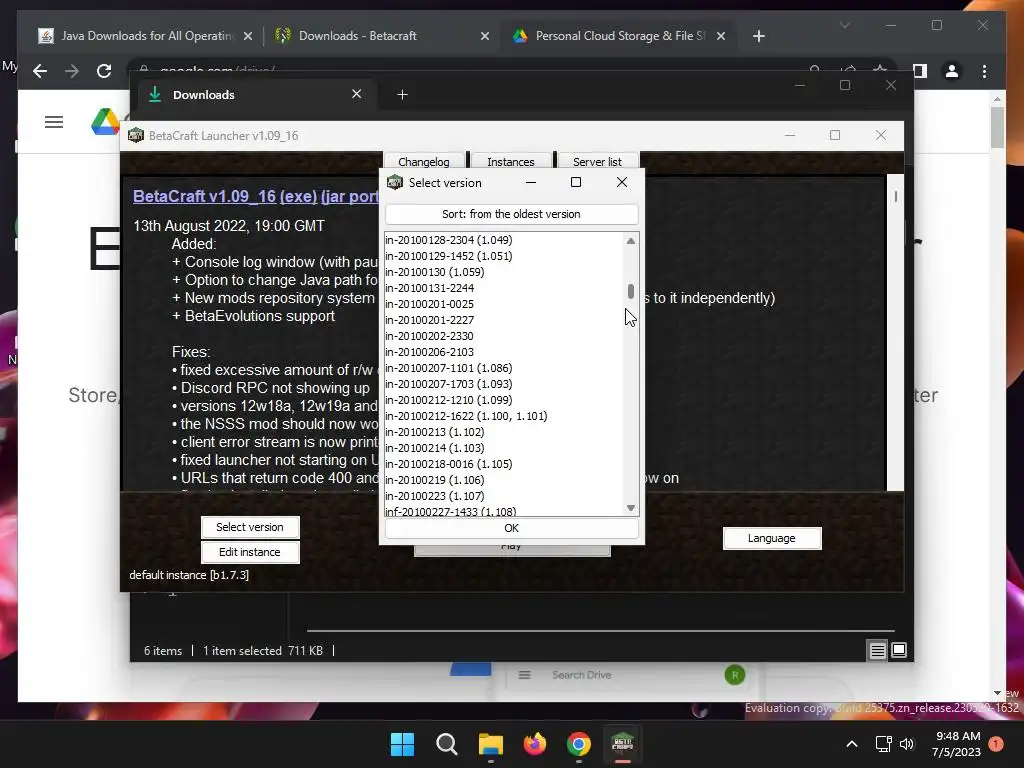Screen dimensions: 1024x768
Task: Open the Language button
Action: 772,538
